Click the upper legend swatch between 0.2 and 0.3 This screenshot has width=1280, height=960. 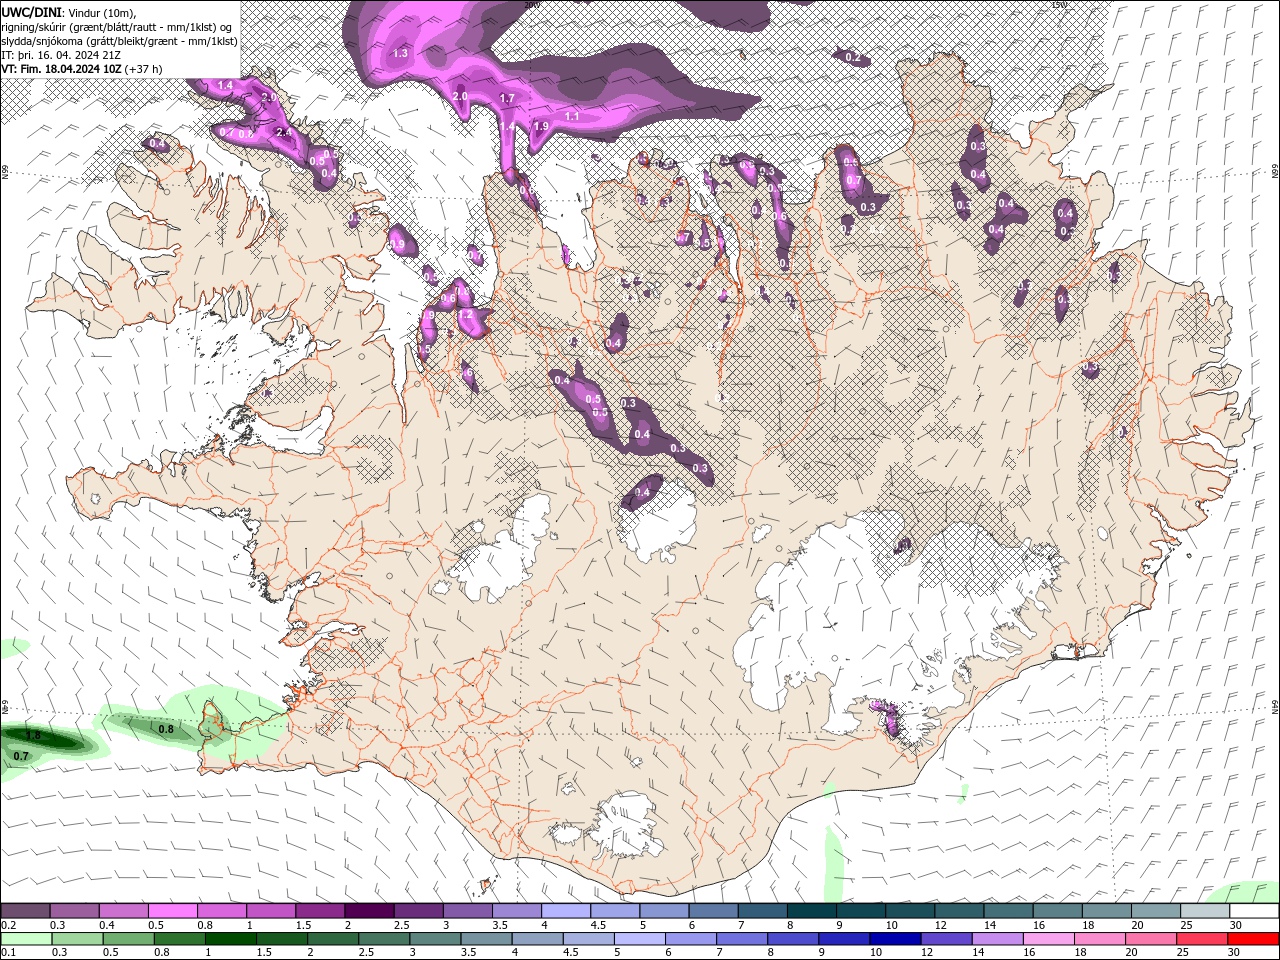25,911
